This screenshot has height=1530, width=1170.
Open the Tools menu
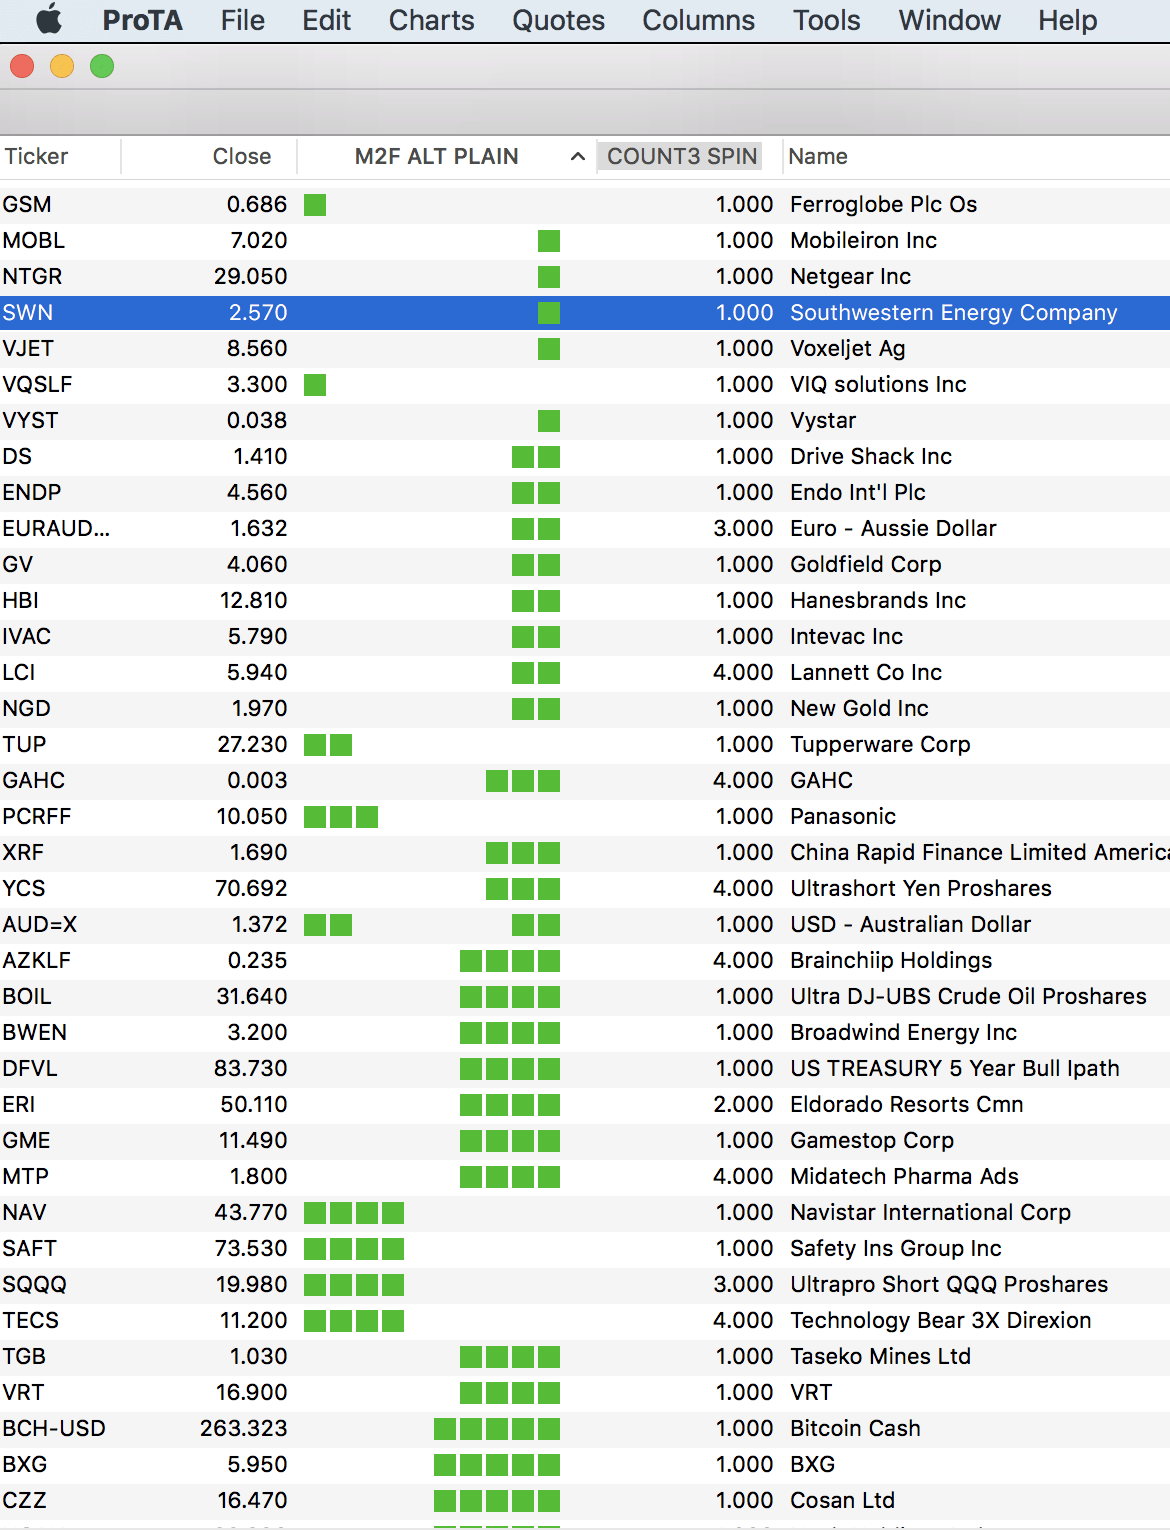[827, 20]
